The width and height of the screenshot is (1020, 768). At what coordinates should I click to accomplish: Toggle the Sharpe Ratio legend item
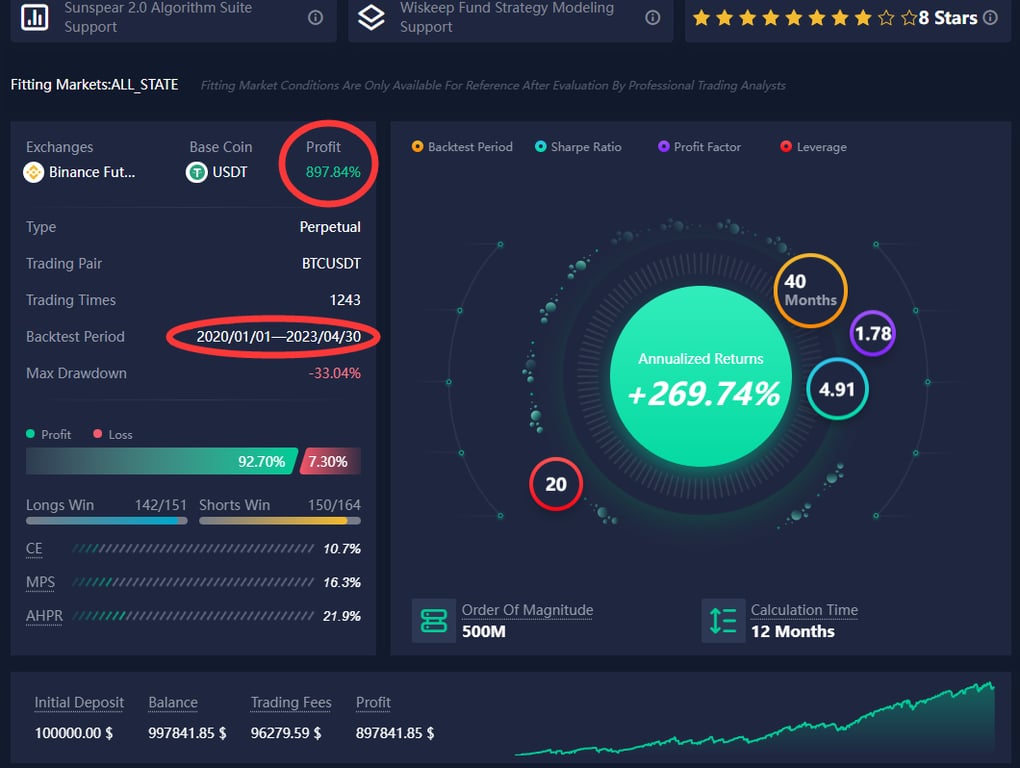tap(578, 147)
